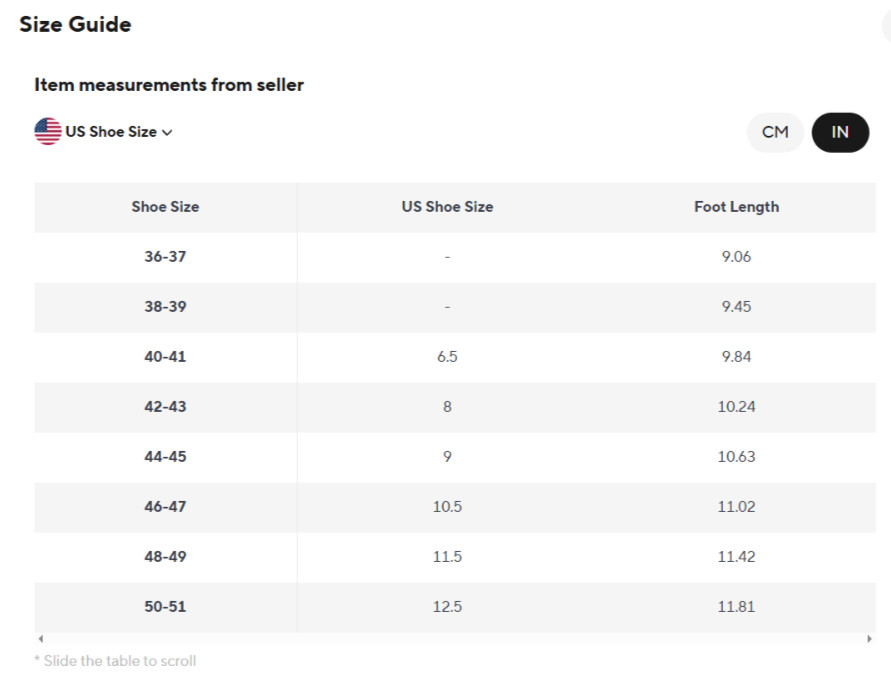891x700 pixels.
Task: Click the Shoe Size column header
Action: click(x=165, y=207)
